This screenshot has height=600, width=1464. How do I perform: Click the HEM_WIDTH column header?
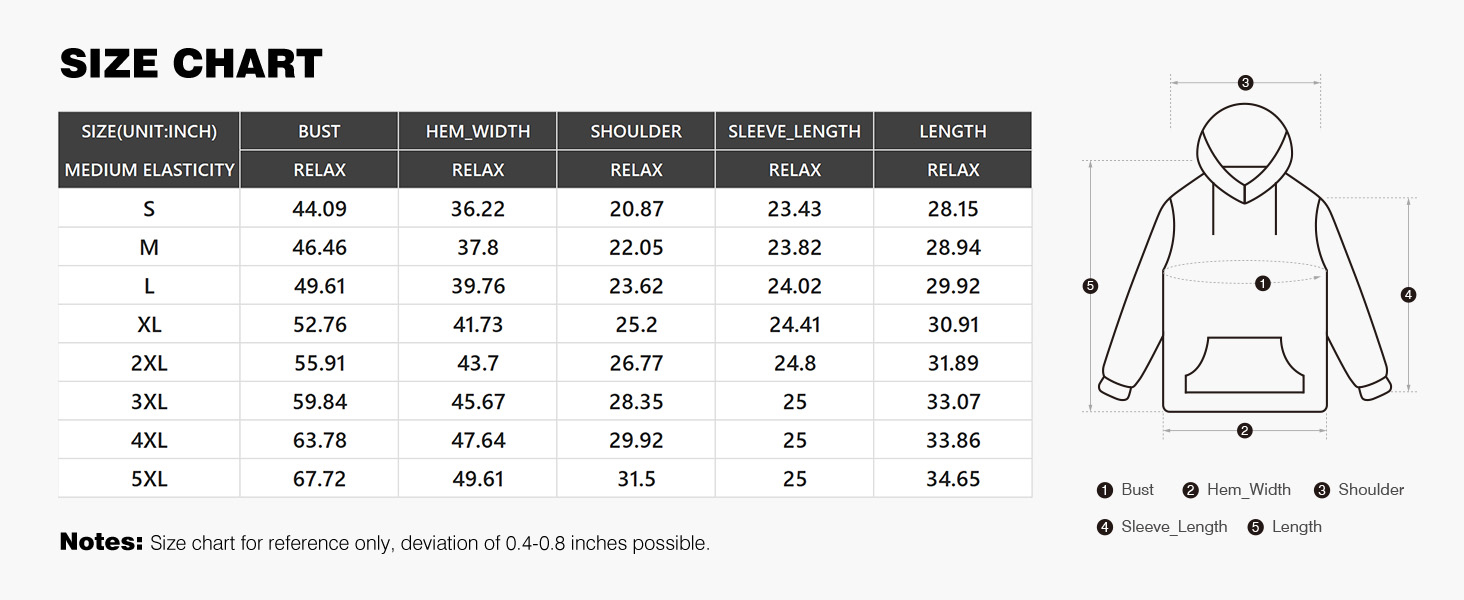pos(478,131)
